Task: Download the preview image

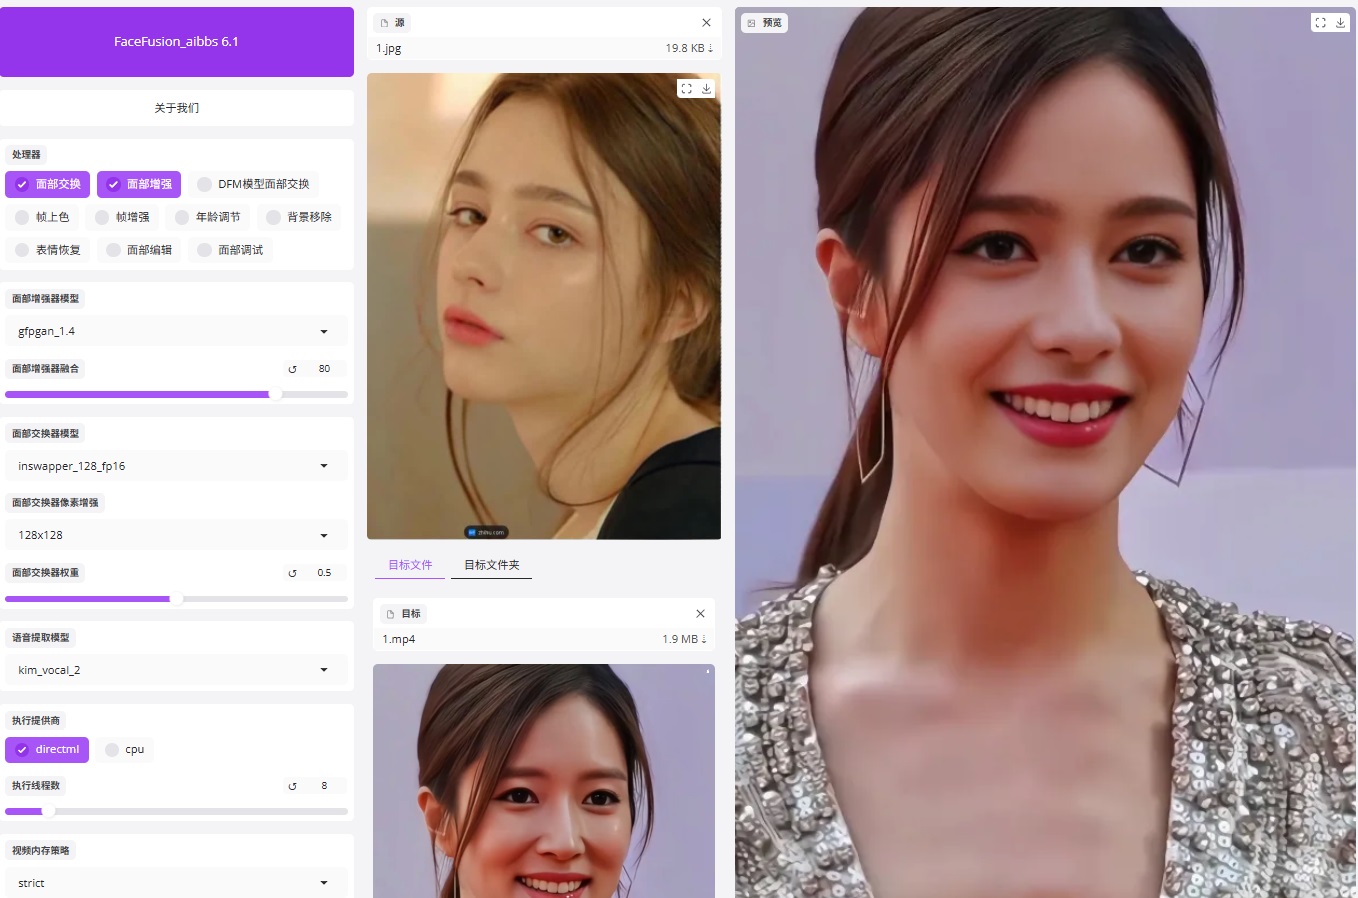Action: click(1340, 23)
